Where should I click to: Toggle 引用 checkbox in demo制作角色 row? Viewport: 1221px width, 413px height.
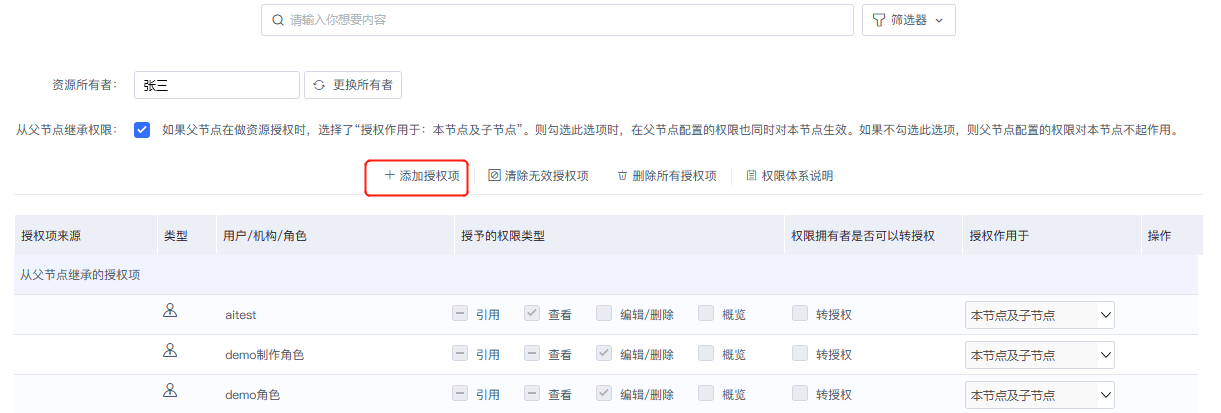pyautogui.click(x=460, y=354)
